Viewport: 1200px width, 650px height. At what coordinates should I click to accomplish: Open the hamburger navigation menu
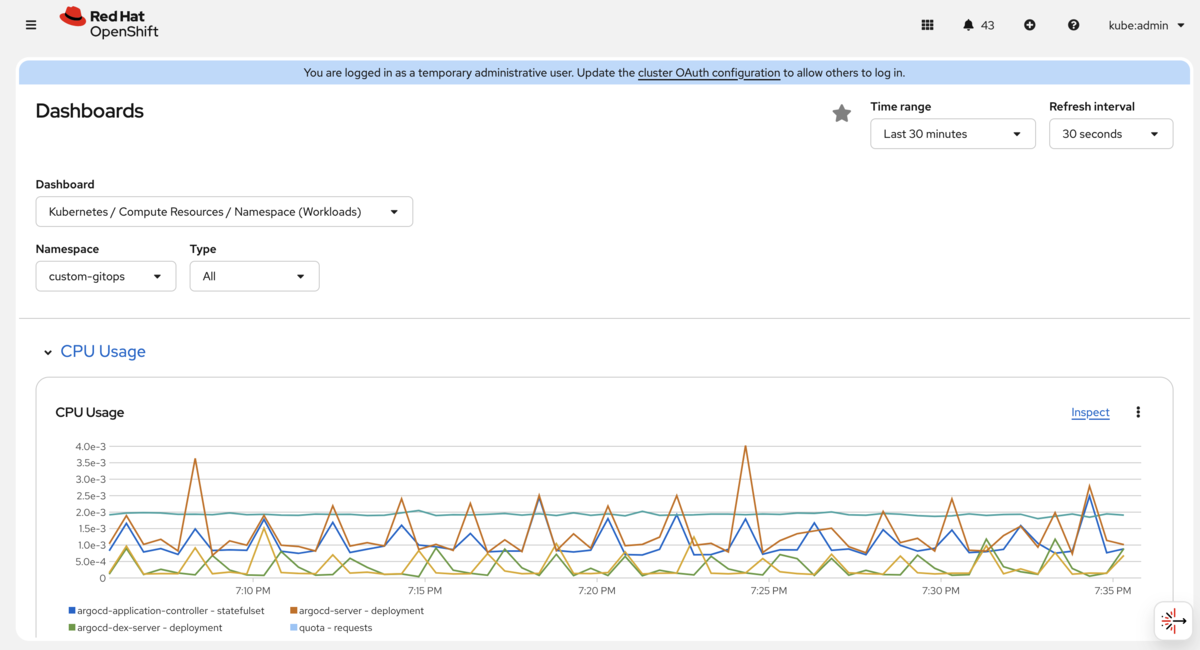point(31,25)
